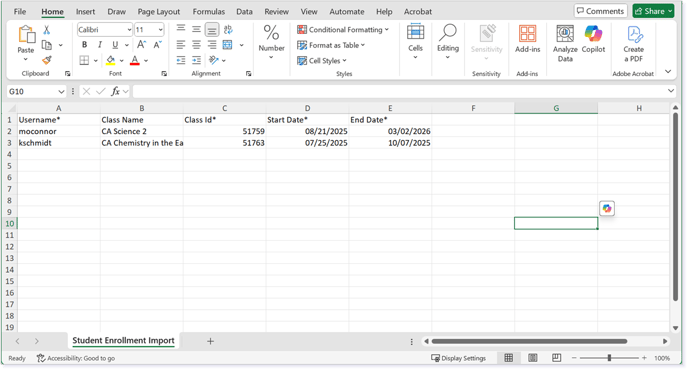
Task: Click the green Share button
Action: (653, 11)
